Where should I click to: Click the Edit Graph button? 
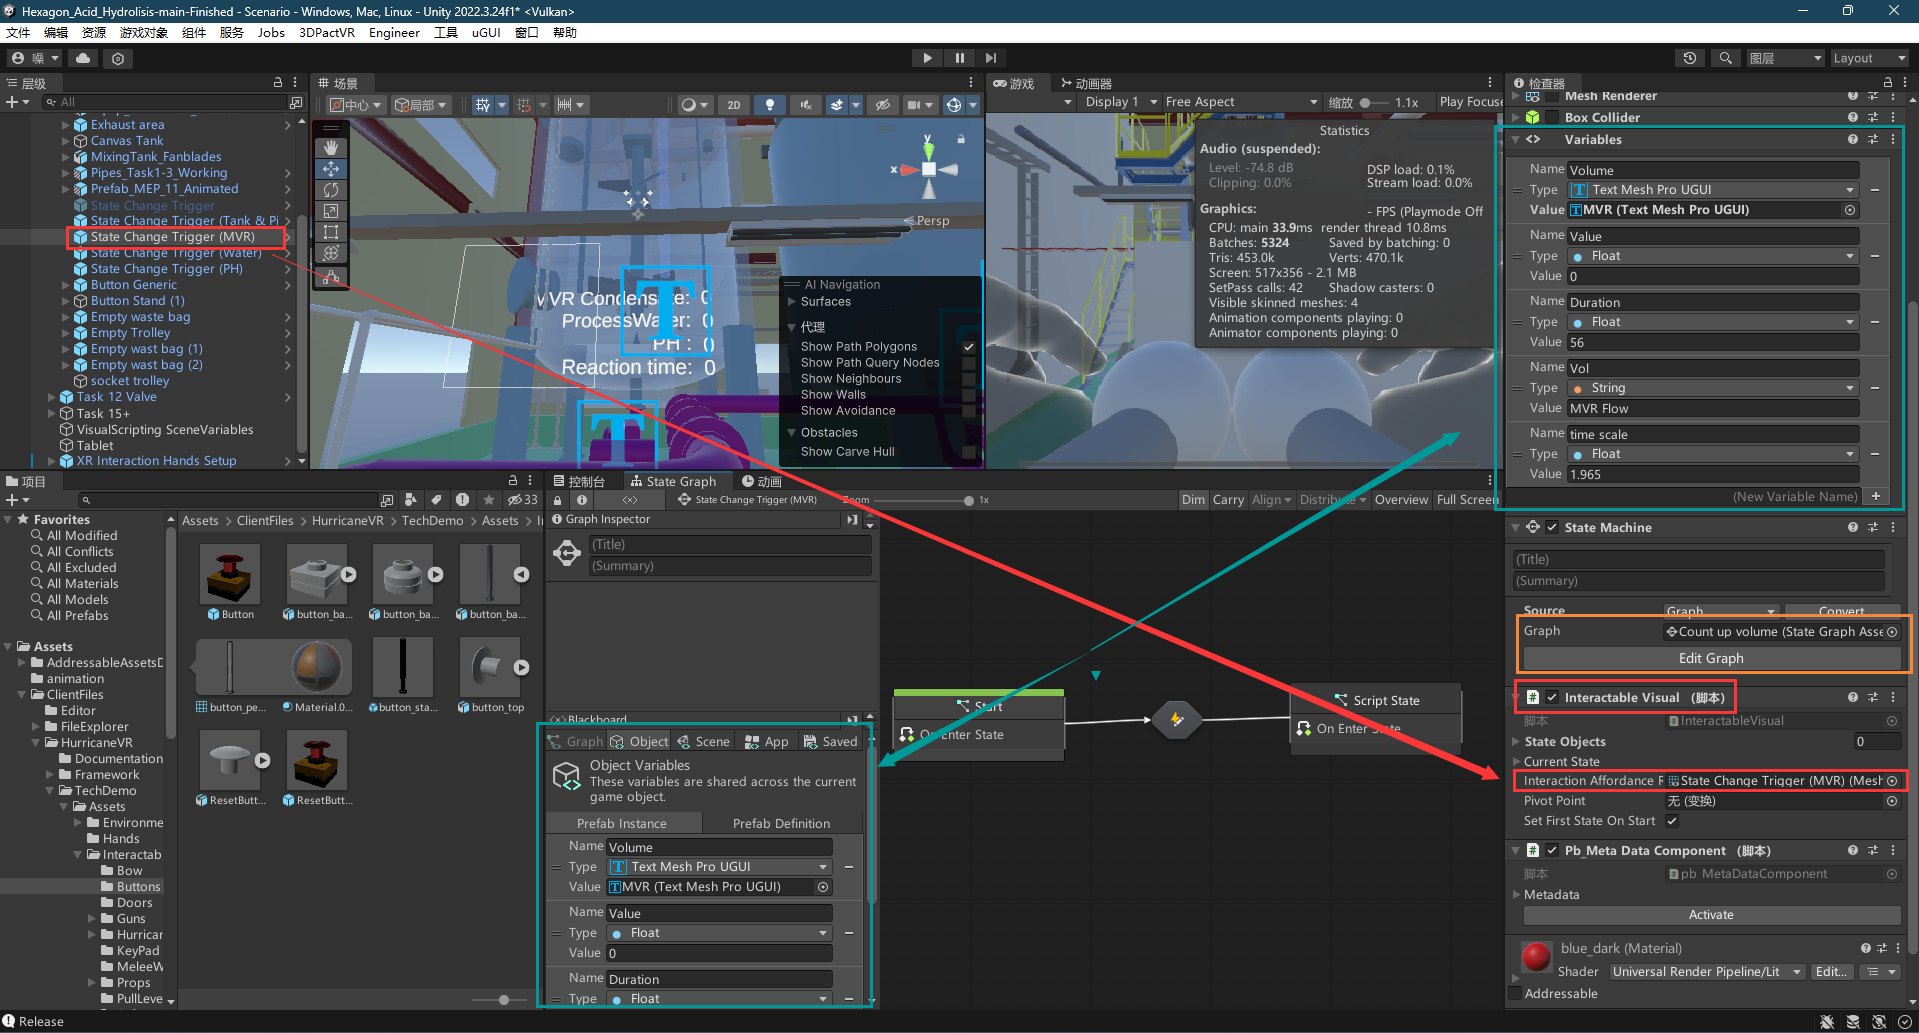1710,658
